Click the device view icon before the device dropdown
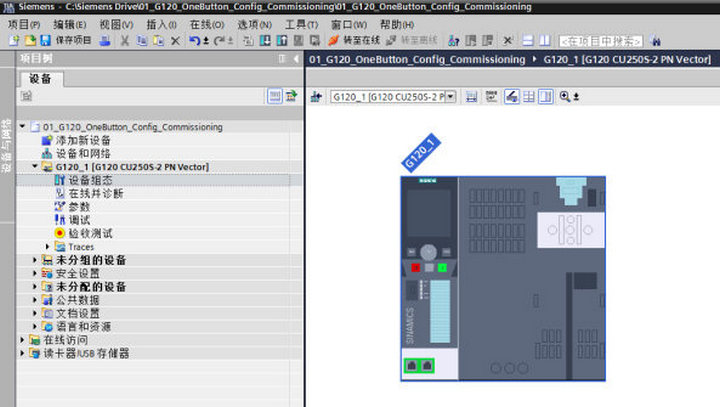 coord(316,96)
